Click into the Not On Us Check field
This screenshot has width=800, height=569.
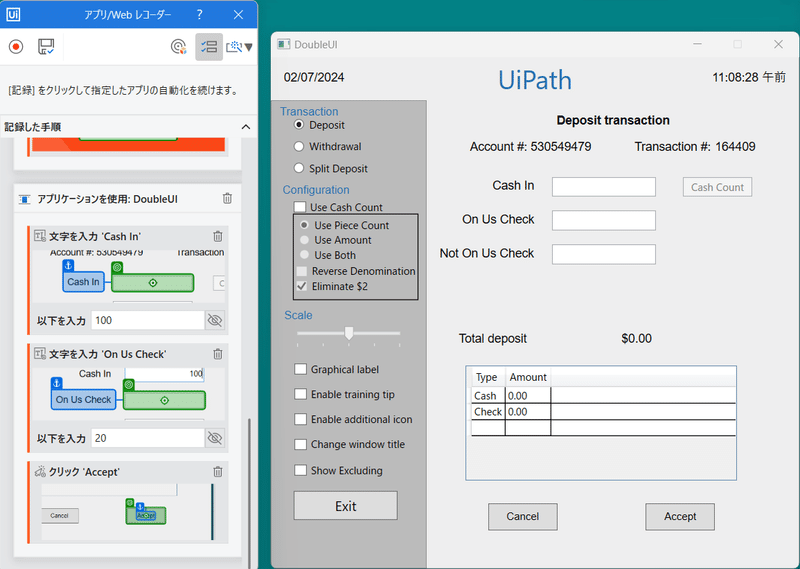(604, 254)
